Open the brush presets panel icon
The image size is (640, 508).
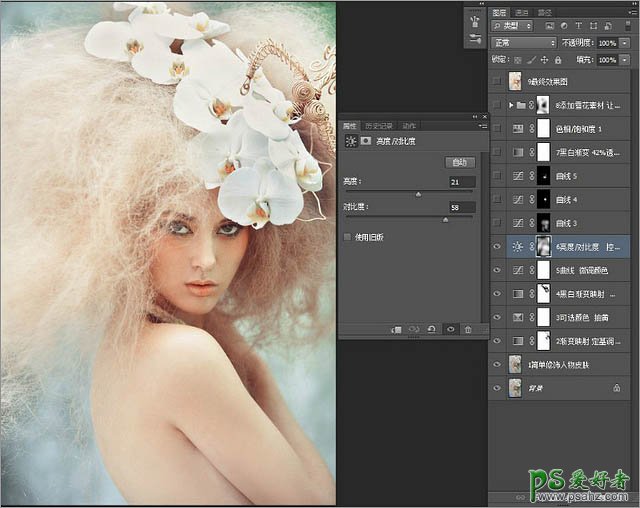coord(474,19)
